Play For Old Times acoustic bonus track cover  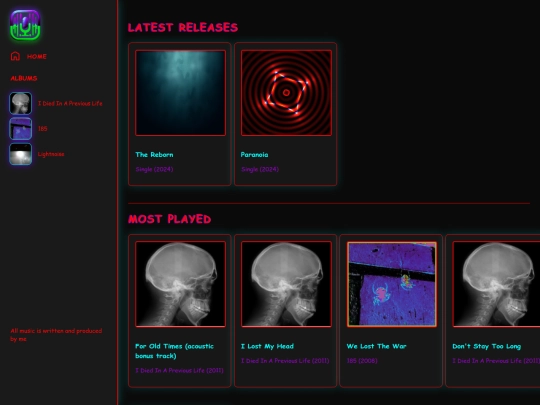(x=180, y=284)
